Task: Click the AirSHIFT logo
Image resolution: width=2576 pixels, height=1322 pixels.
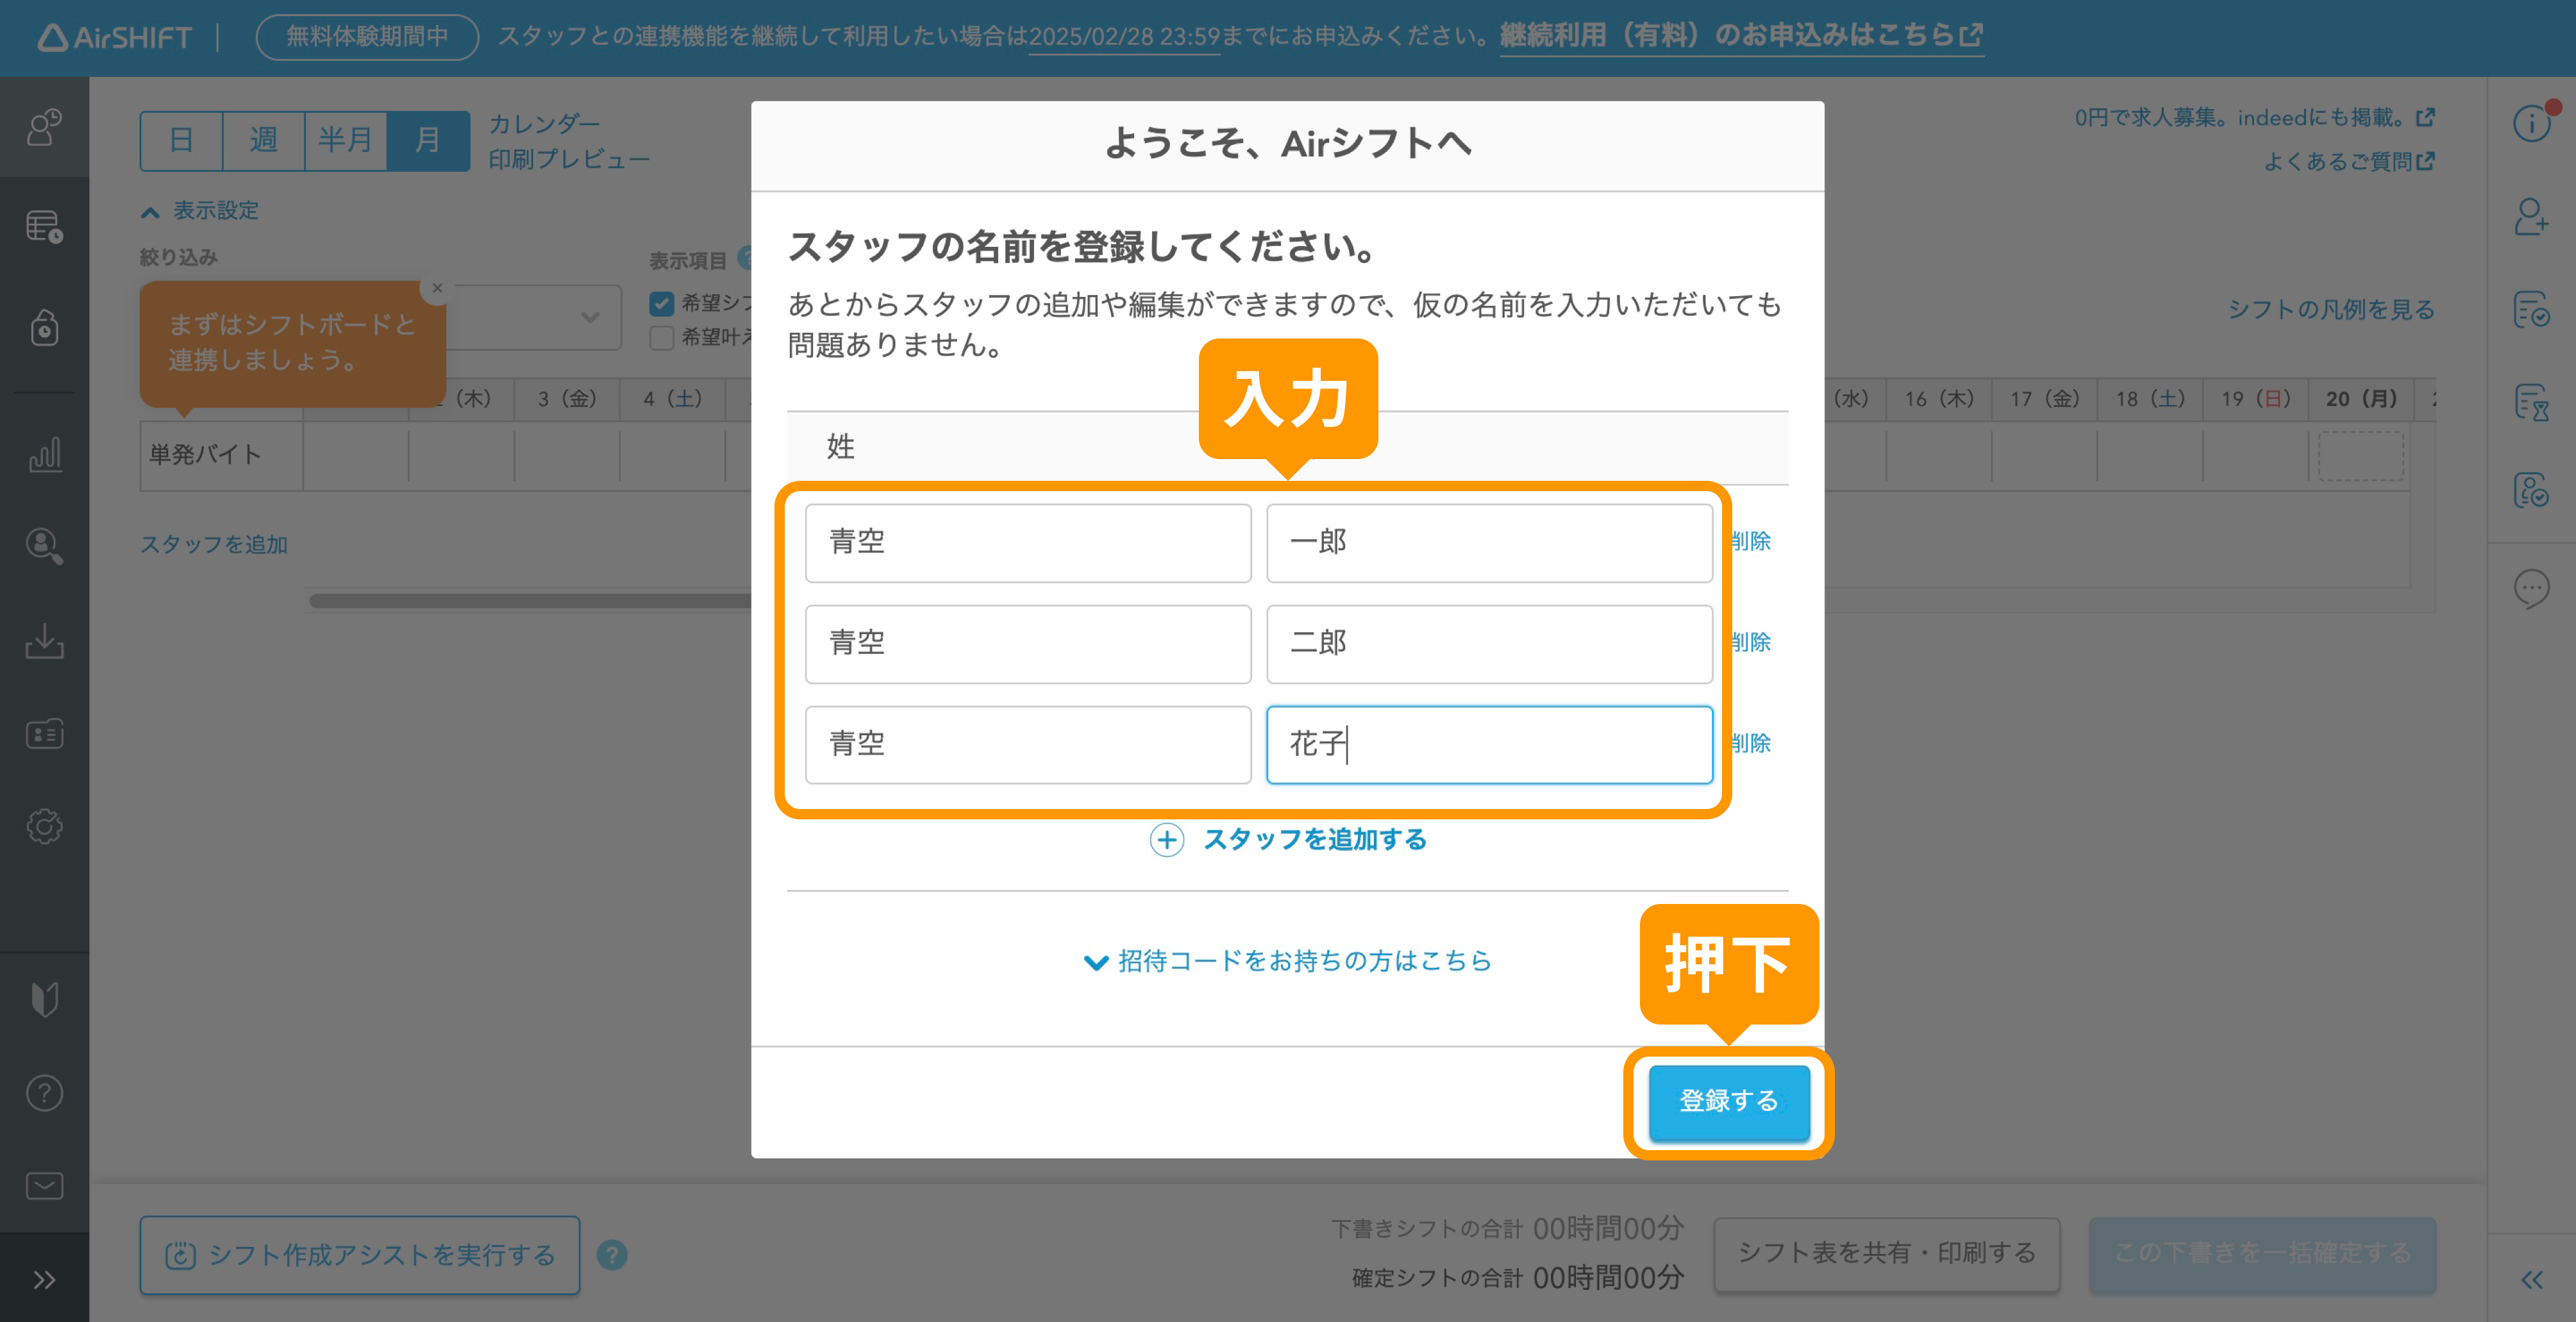Action: [115, 37]
